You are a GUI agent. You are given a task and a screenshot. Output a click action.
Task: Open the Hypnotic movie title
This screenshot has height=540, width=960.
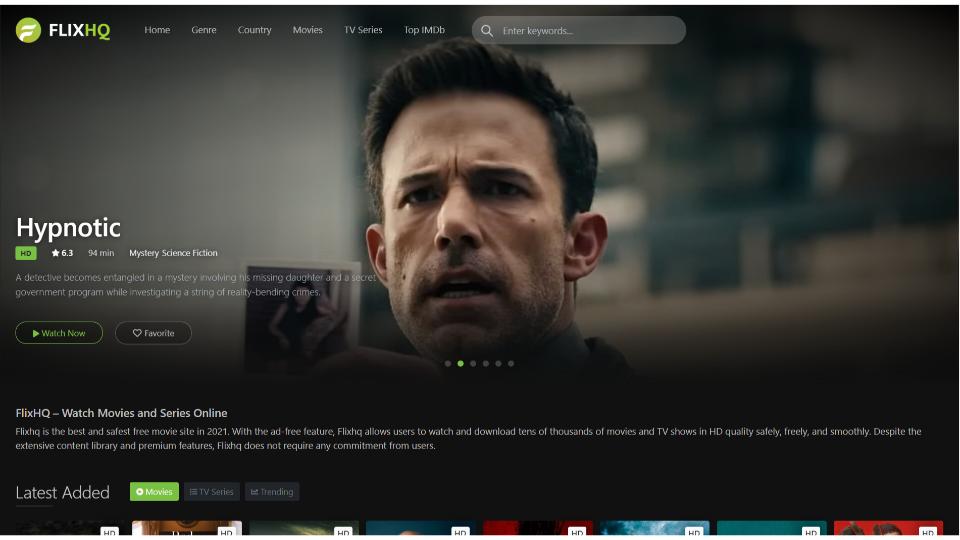pyautogui.click(x=68, y=228)
